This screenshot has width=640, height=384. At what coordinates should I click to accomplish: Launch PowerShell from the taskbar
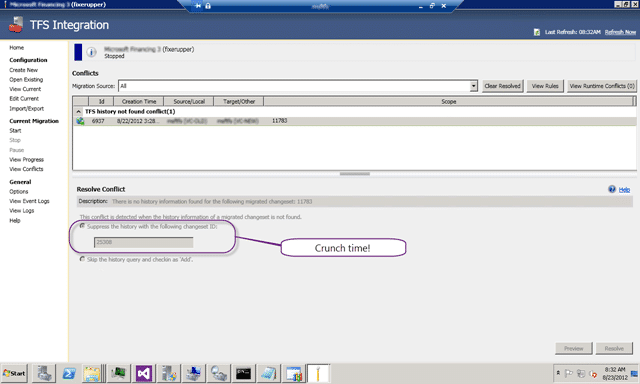[69, 373]
